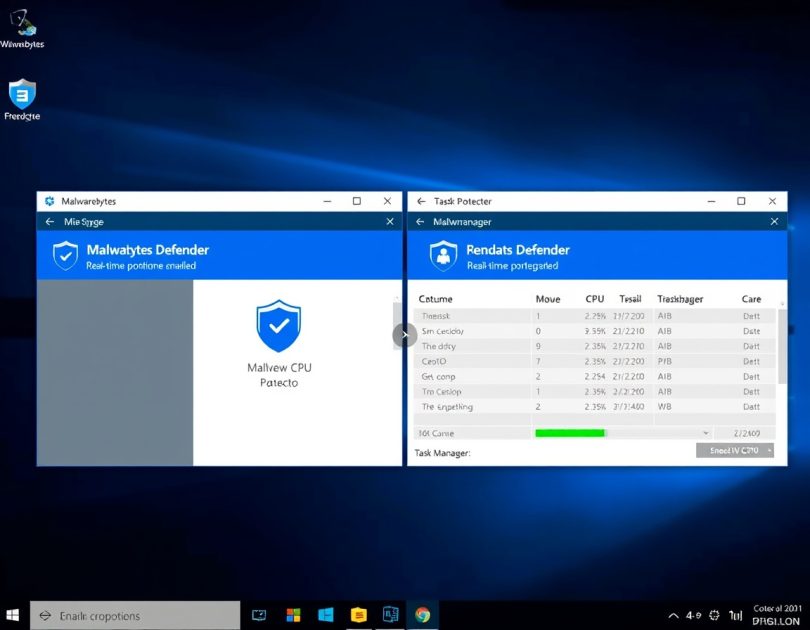This screenshot has width=810, height=630.
Task: Open the blue Windows taskbar icon
Action: 325,615
